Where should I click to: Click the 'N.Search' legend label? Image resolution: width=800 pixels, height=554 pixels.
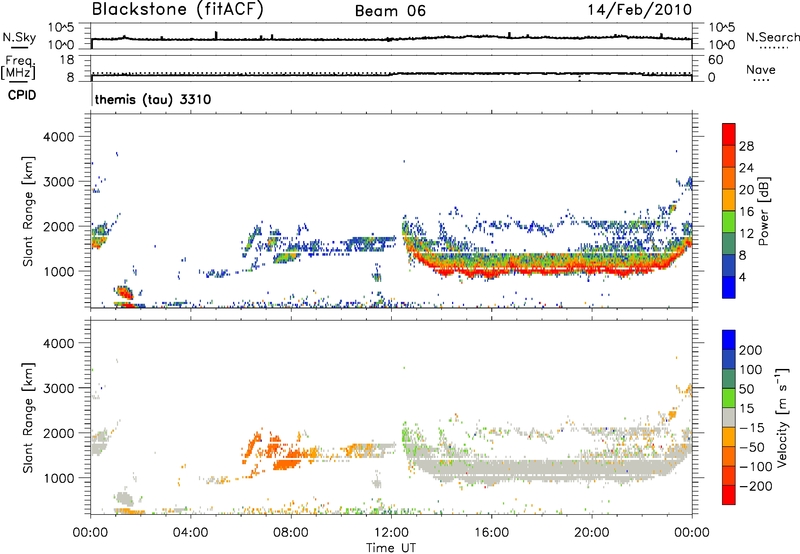[x=772, y=37]
